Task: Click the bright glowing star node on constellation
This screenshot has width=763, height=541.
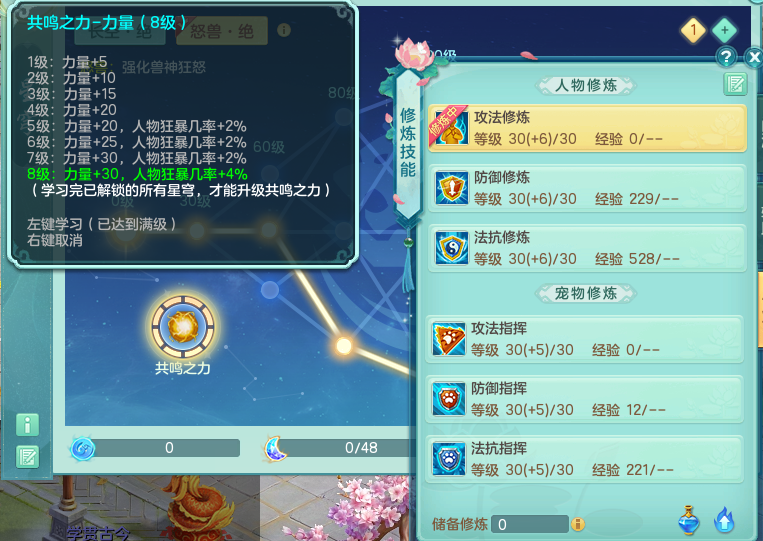Action: pos(344,346)
